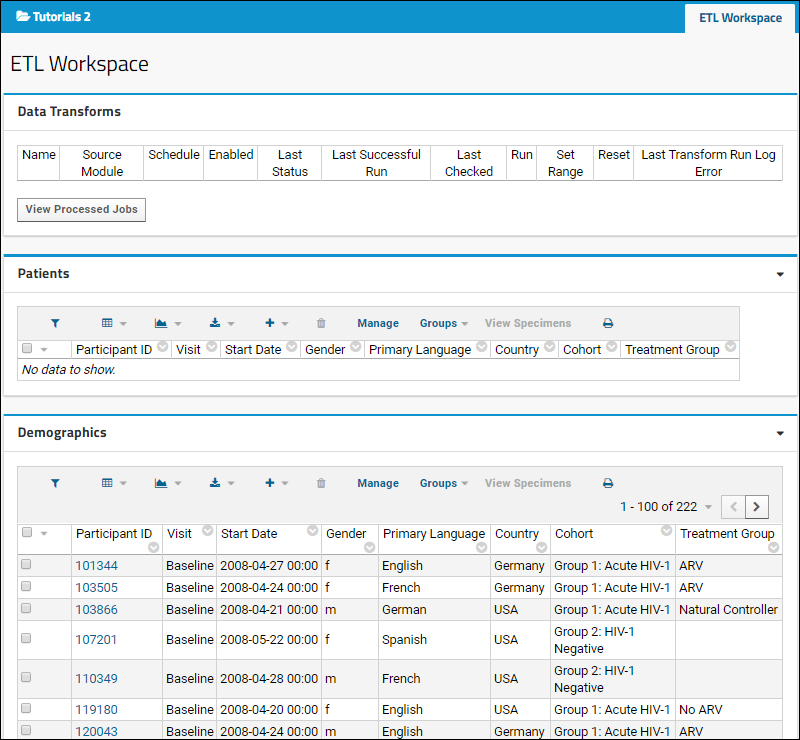Click Natural Controller cell for participant 103866
This screenshot has width=800, height=740.
click(x=728, y=609)
